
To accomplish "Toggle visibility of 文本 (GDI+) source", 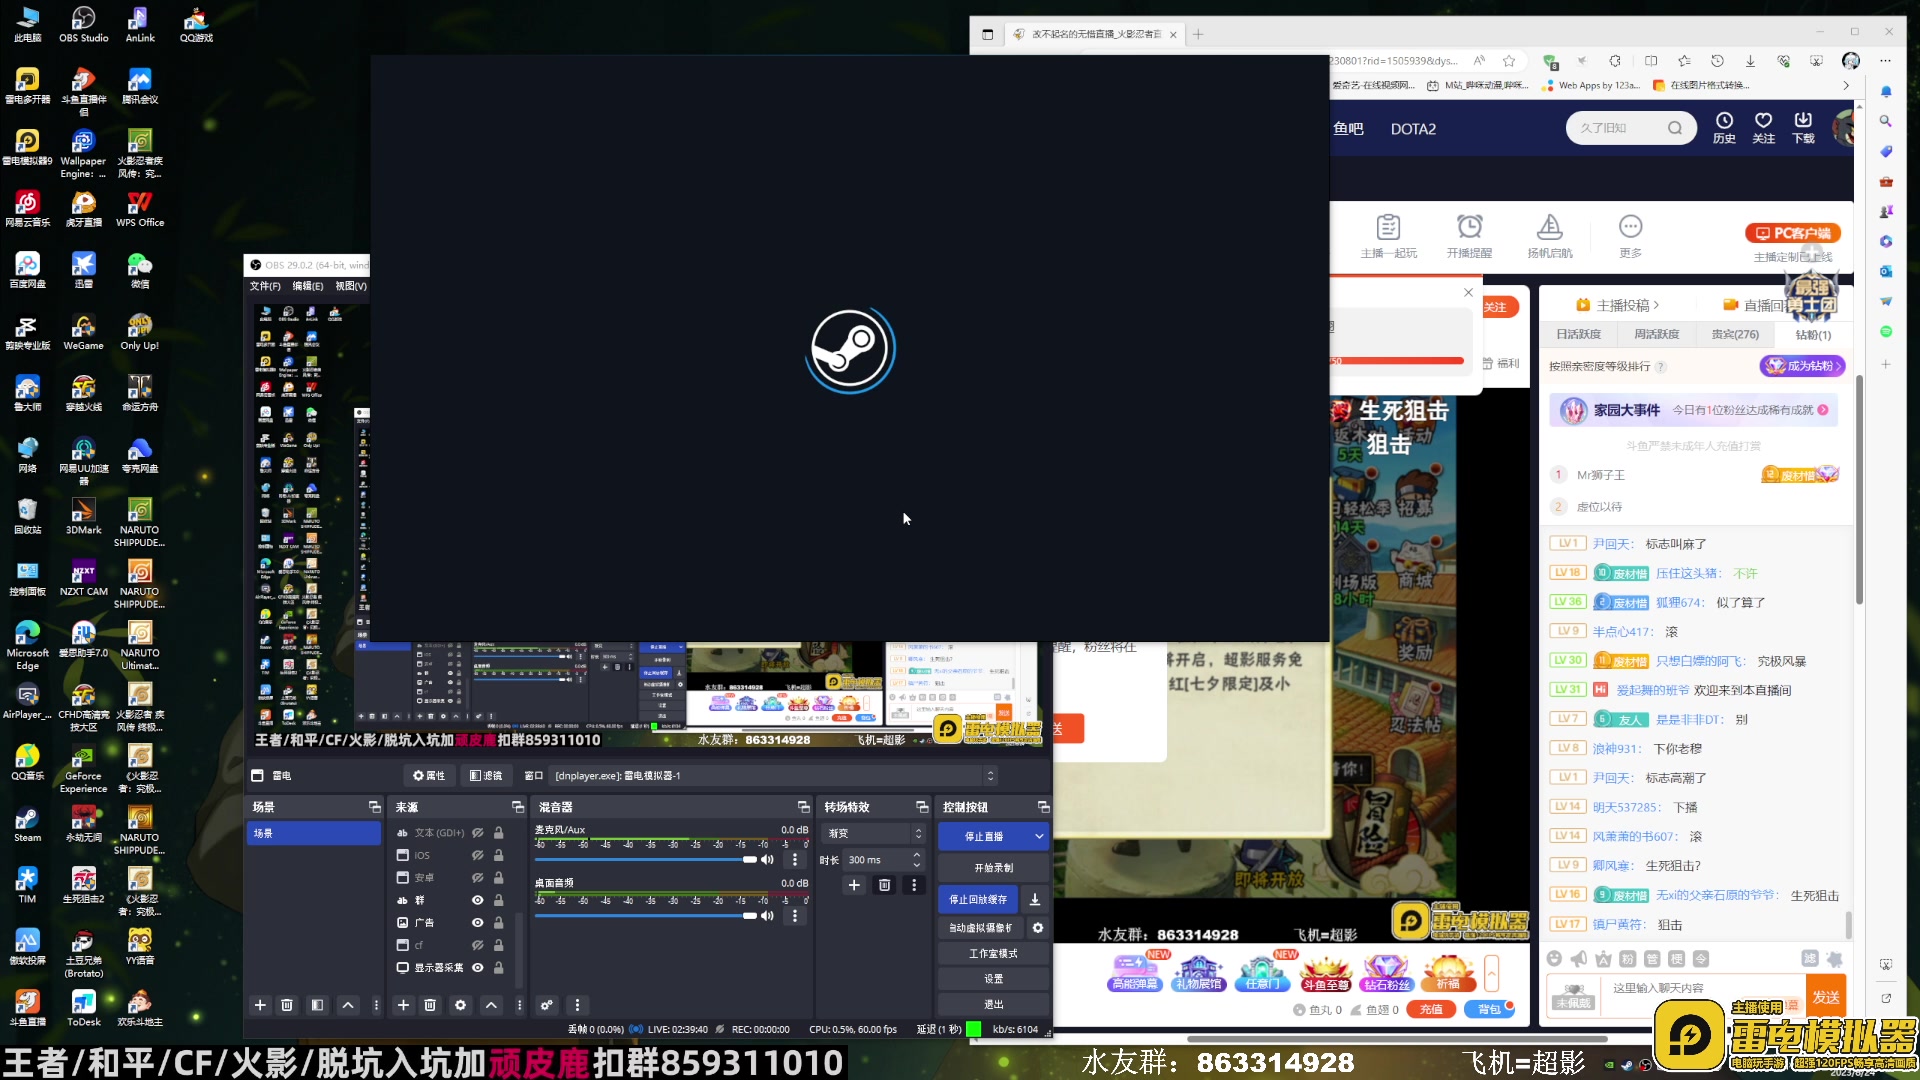I will pos(478,833).
